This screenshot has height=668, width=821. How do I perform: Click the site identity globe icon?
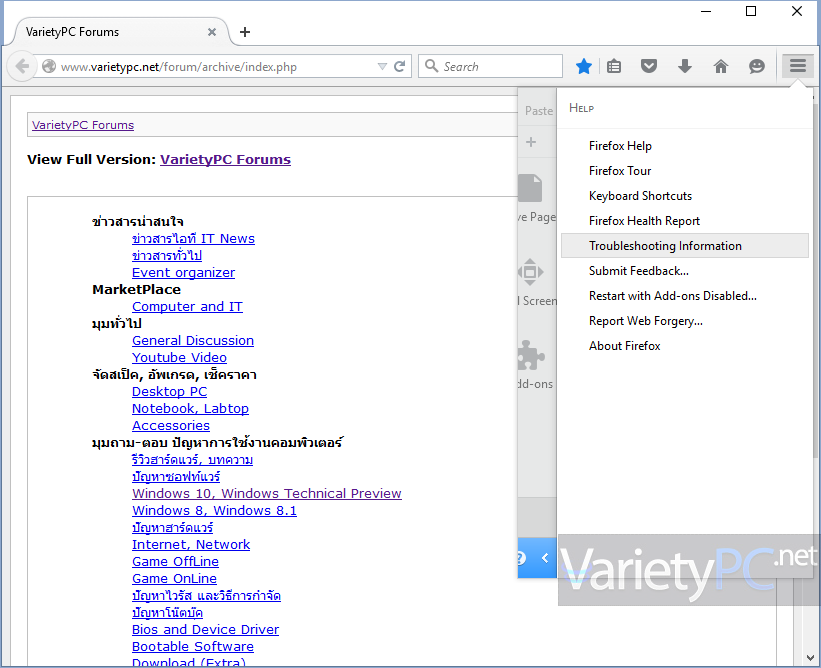(x=49, y=66)
